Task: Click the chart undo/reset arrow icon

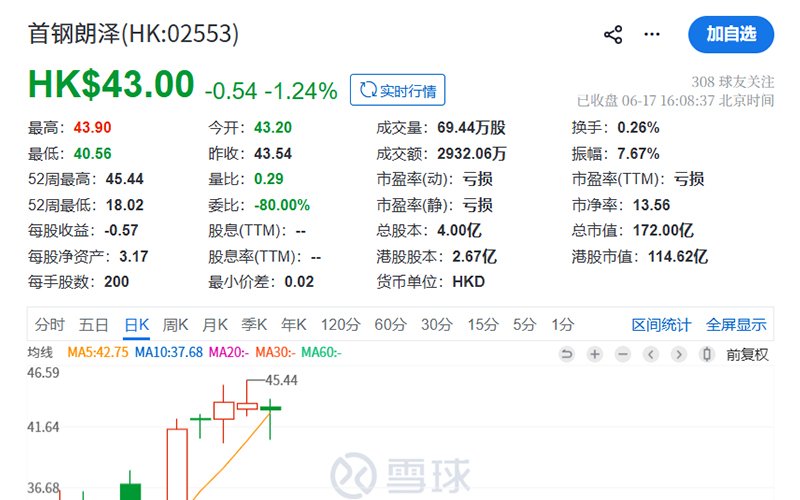Action: click(567, 354)
